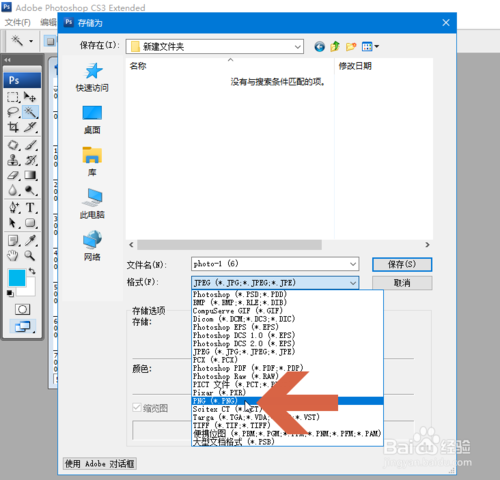Choose BMP format option
The width and height of the screenshot is (500, 480).
tap(288, 303)
